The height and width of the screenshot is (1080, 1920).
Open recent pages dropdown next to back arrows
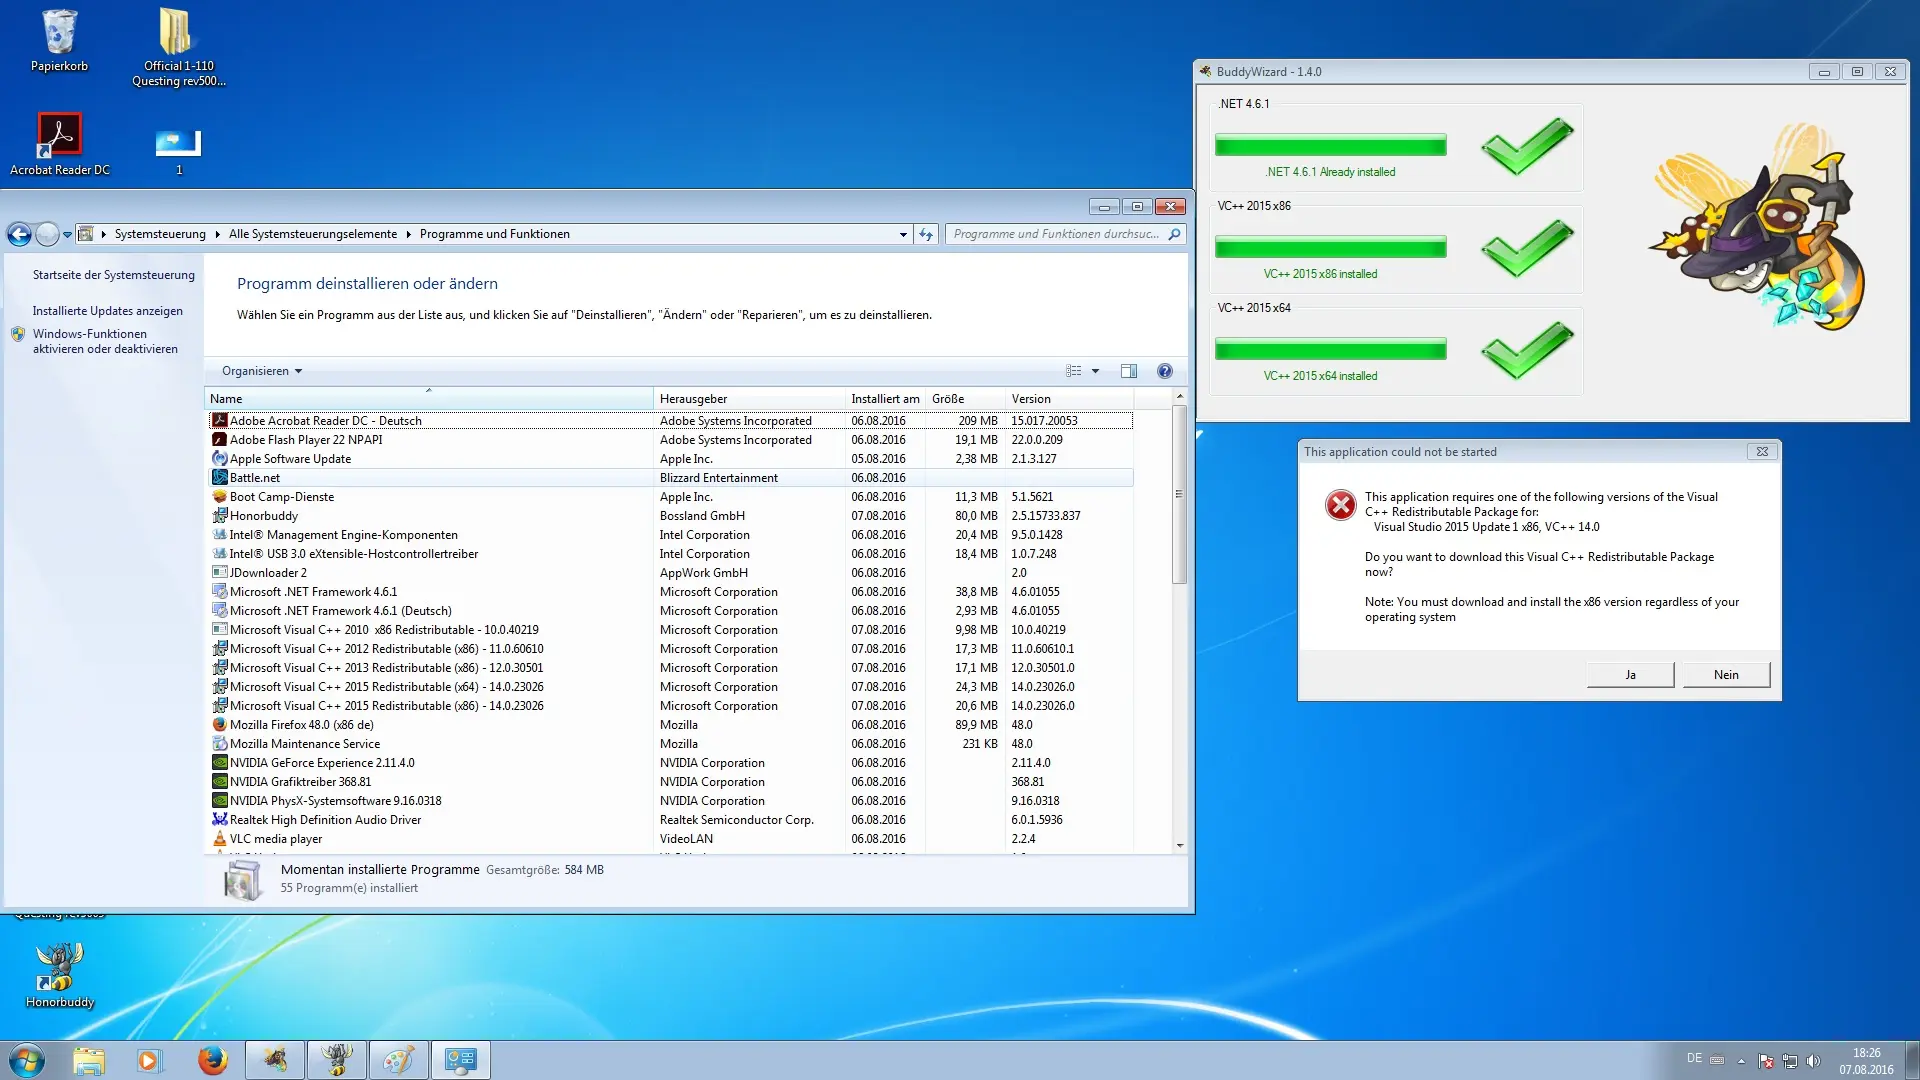click(x=67, y=235)
